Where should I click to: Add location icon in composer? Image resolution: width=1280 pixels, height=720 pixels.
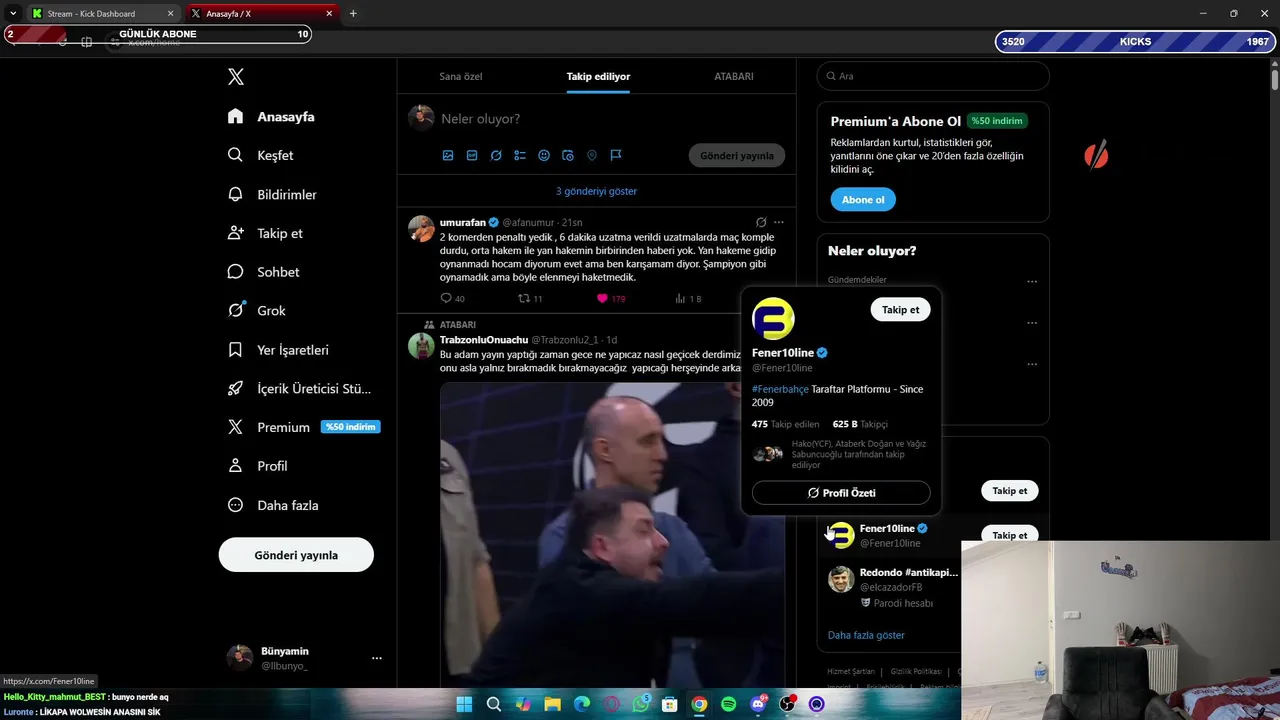pyautogui.click(x=592, y=156)
